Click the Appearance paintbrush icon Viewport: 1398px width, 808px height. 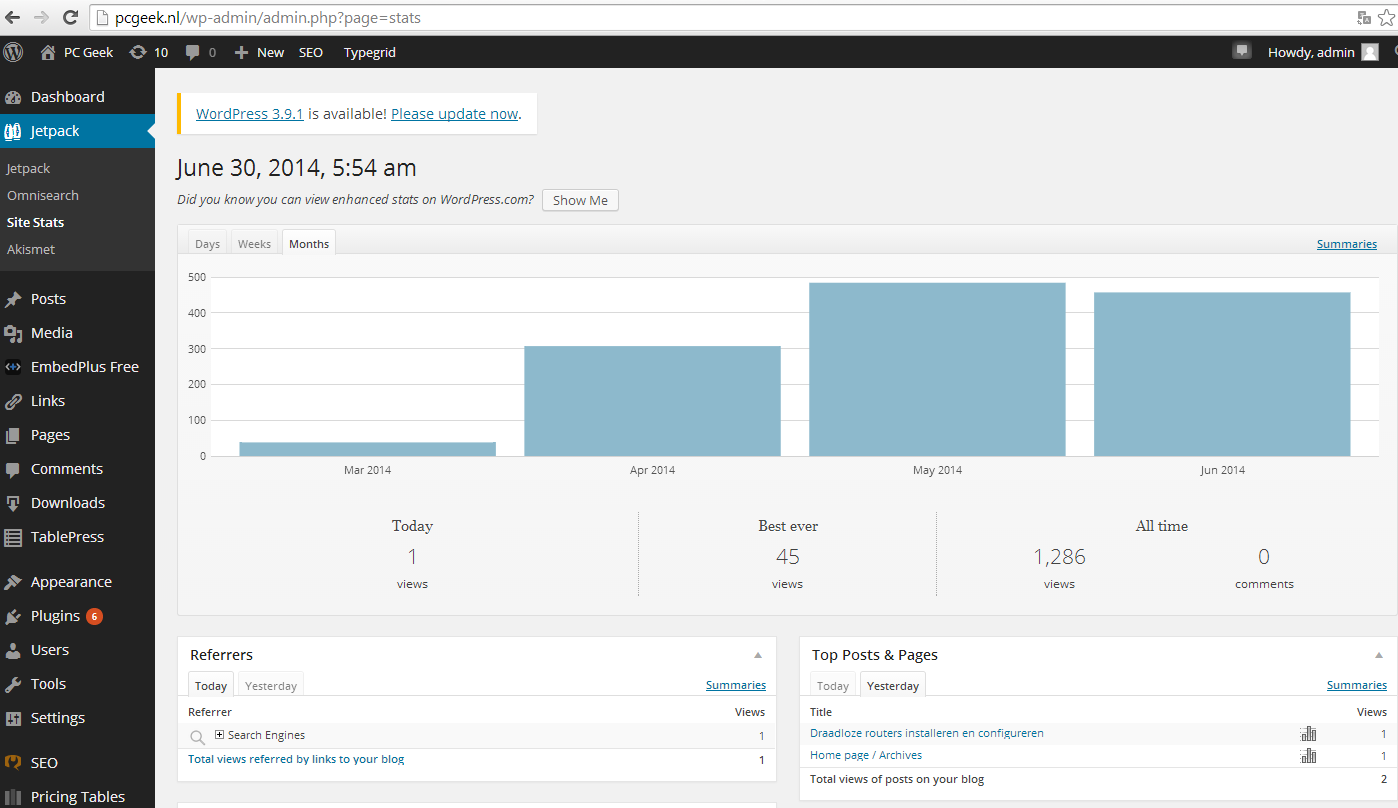coord(13,582)
